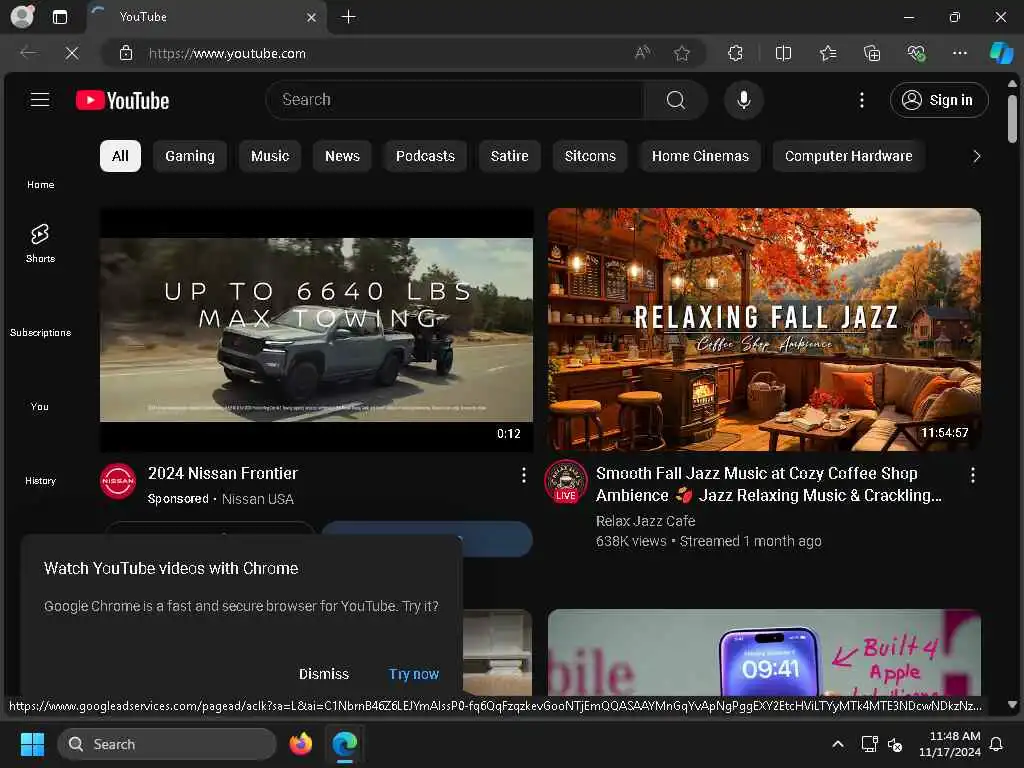Open the Nissan channel avatar

[118, 481]
